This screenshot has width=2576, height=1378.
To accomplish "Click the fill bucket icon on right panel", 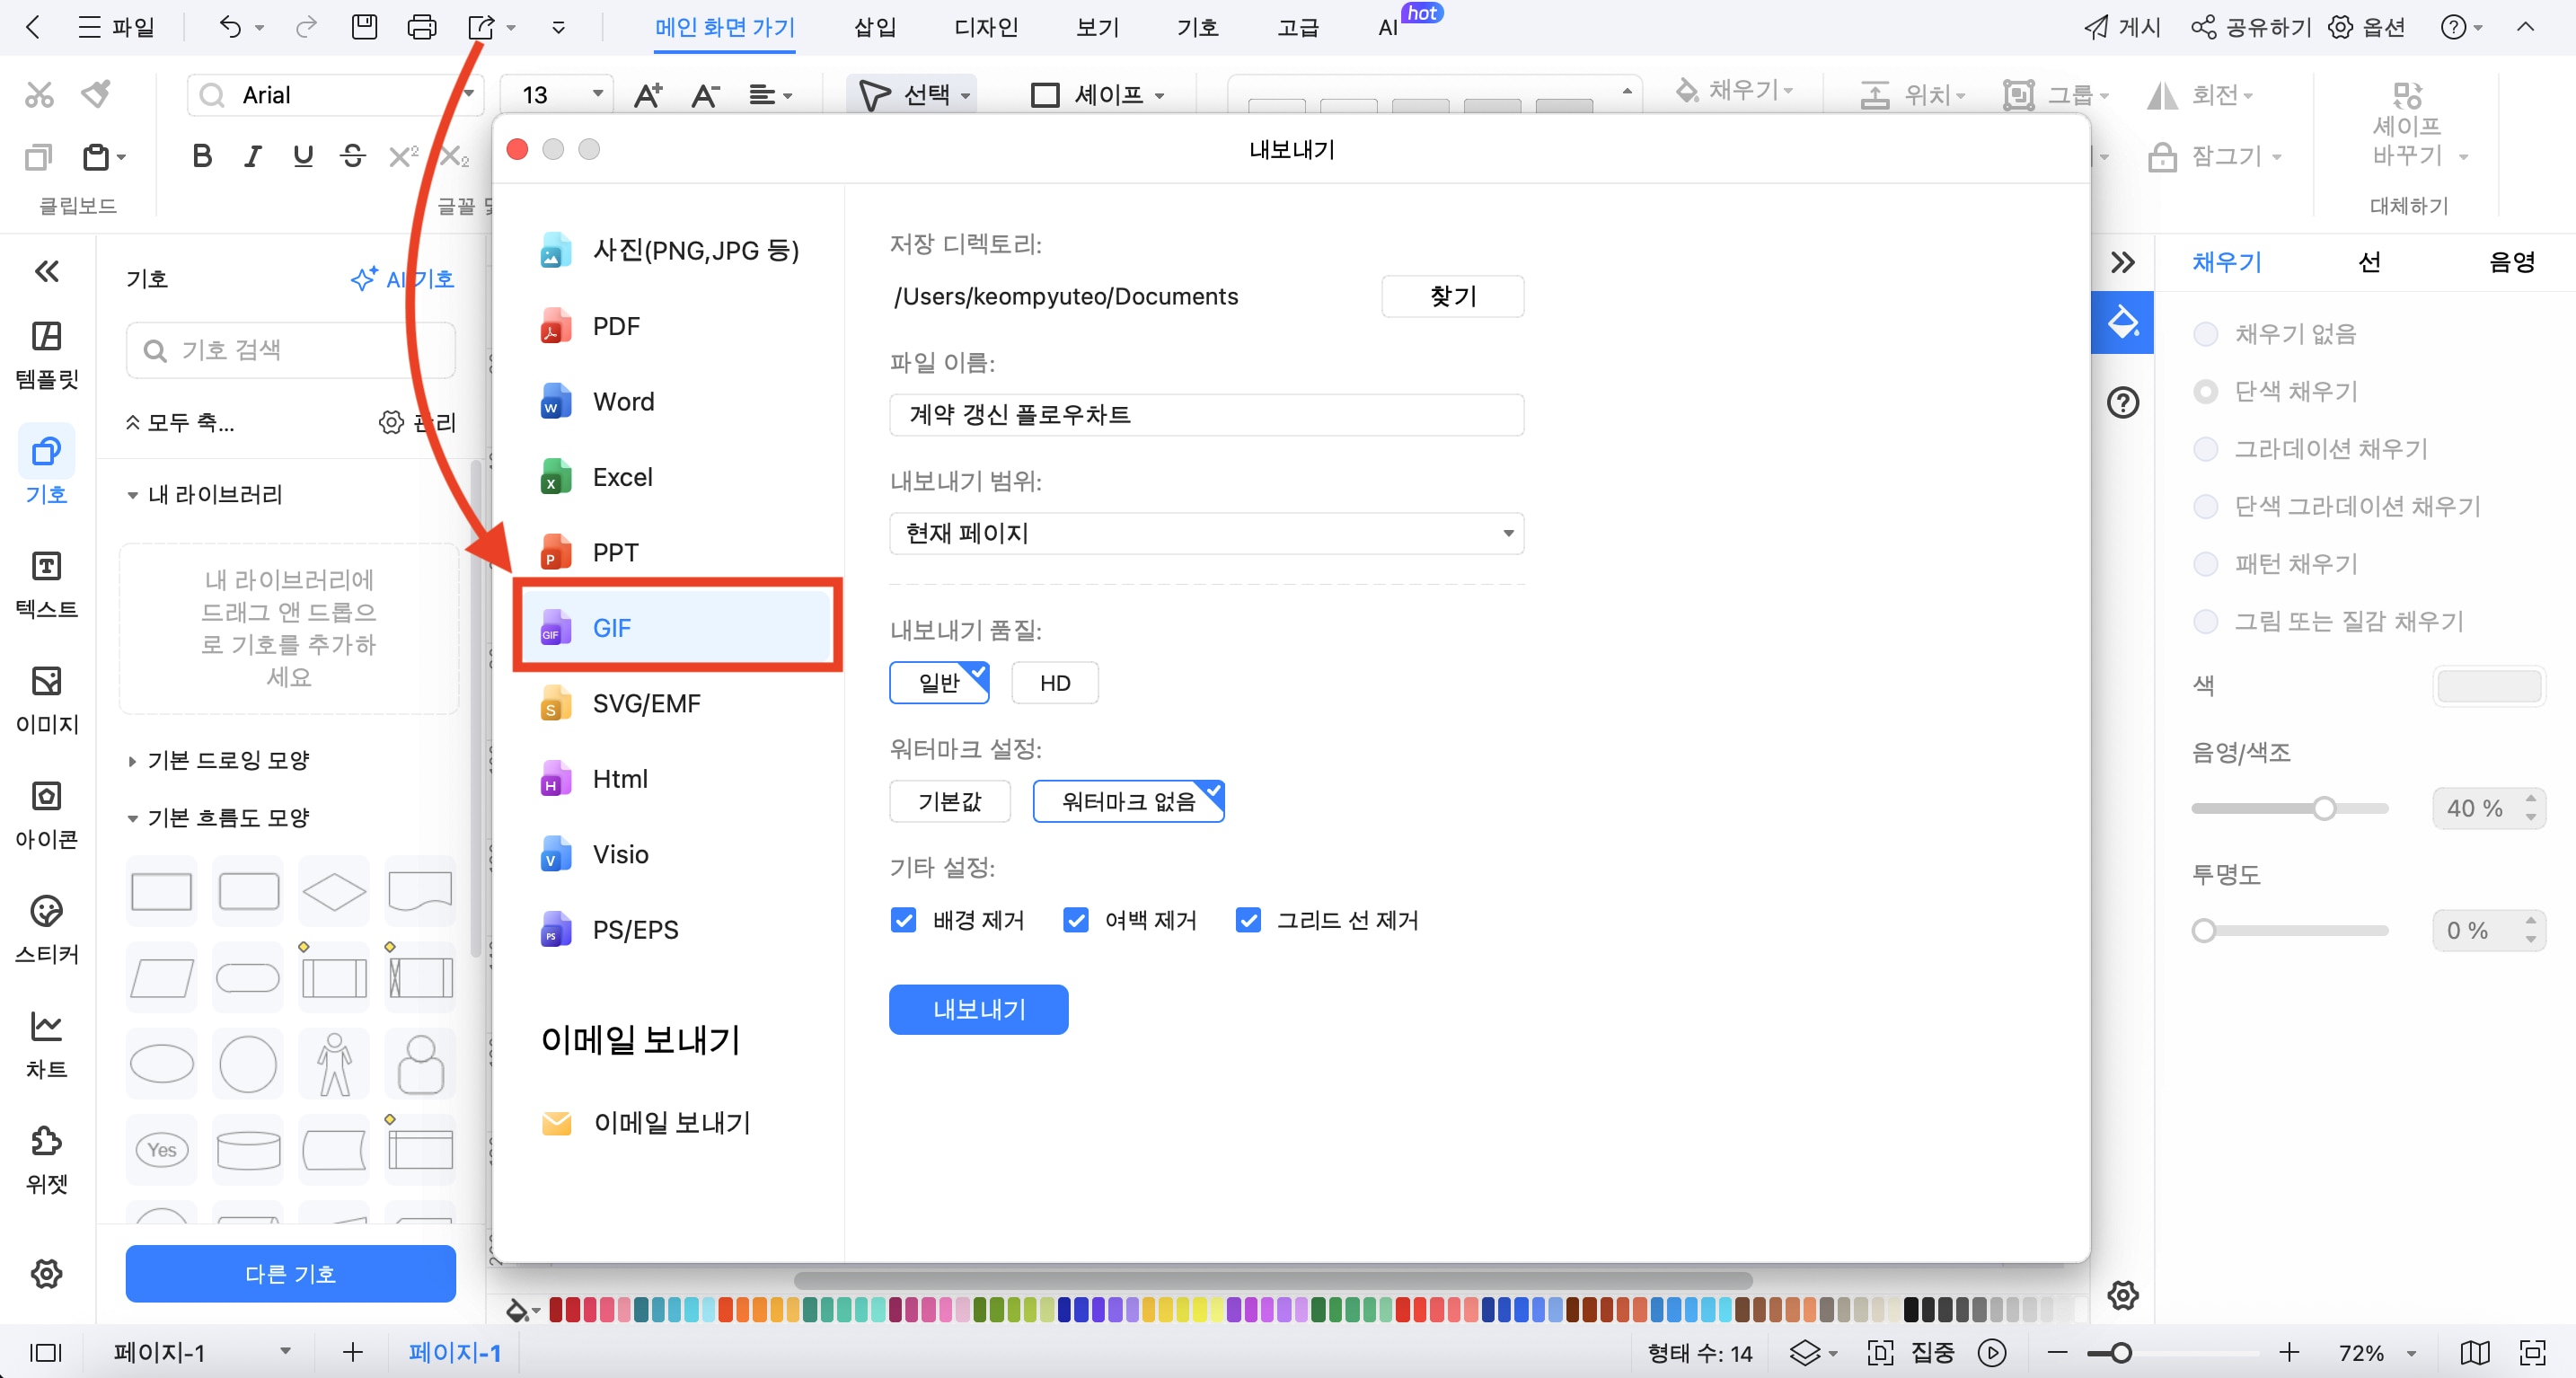I will click(x=2123, y=322).
